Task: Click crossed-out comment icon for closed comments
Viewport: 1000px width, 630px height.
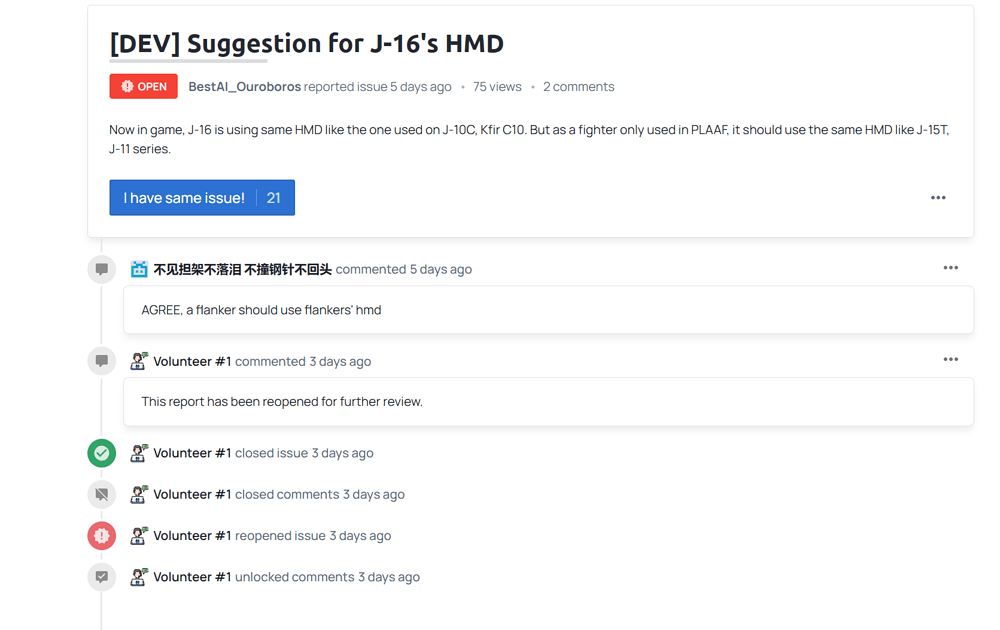Action: tap(101, 494)
